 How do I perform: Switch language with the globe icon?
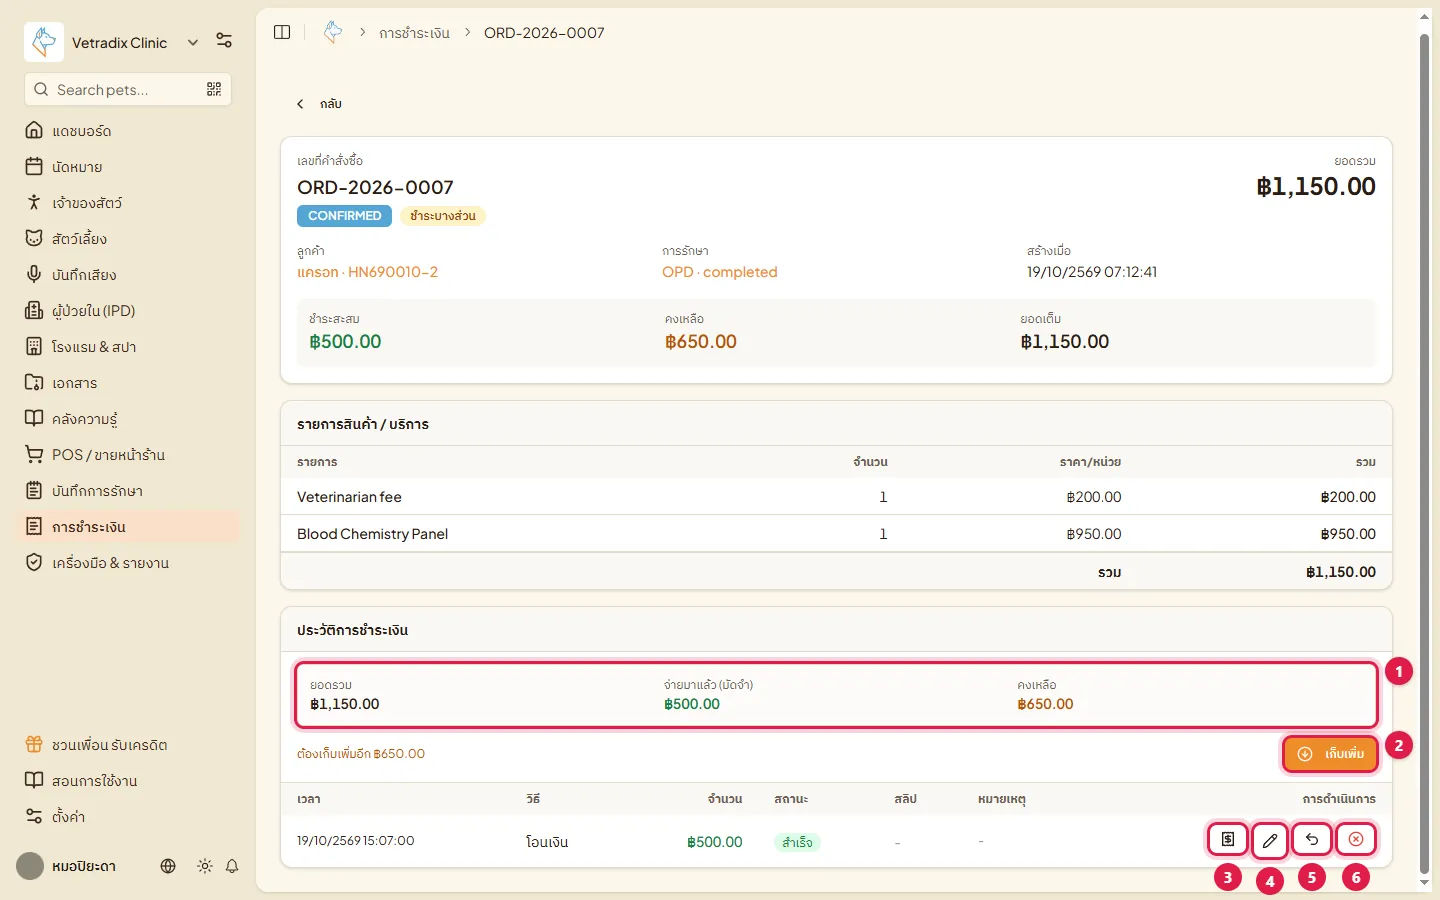pos(168,866)
